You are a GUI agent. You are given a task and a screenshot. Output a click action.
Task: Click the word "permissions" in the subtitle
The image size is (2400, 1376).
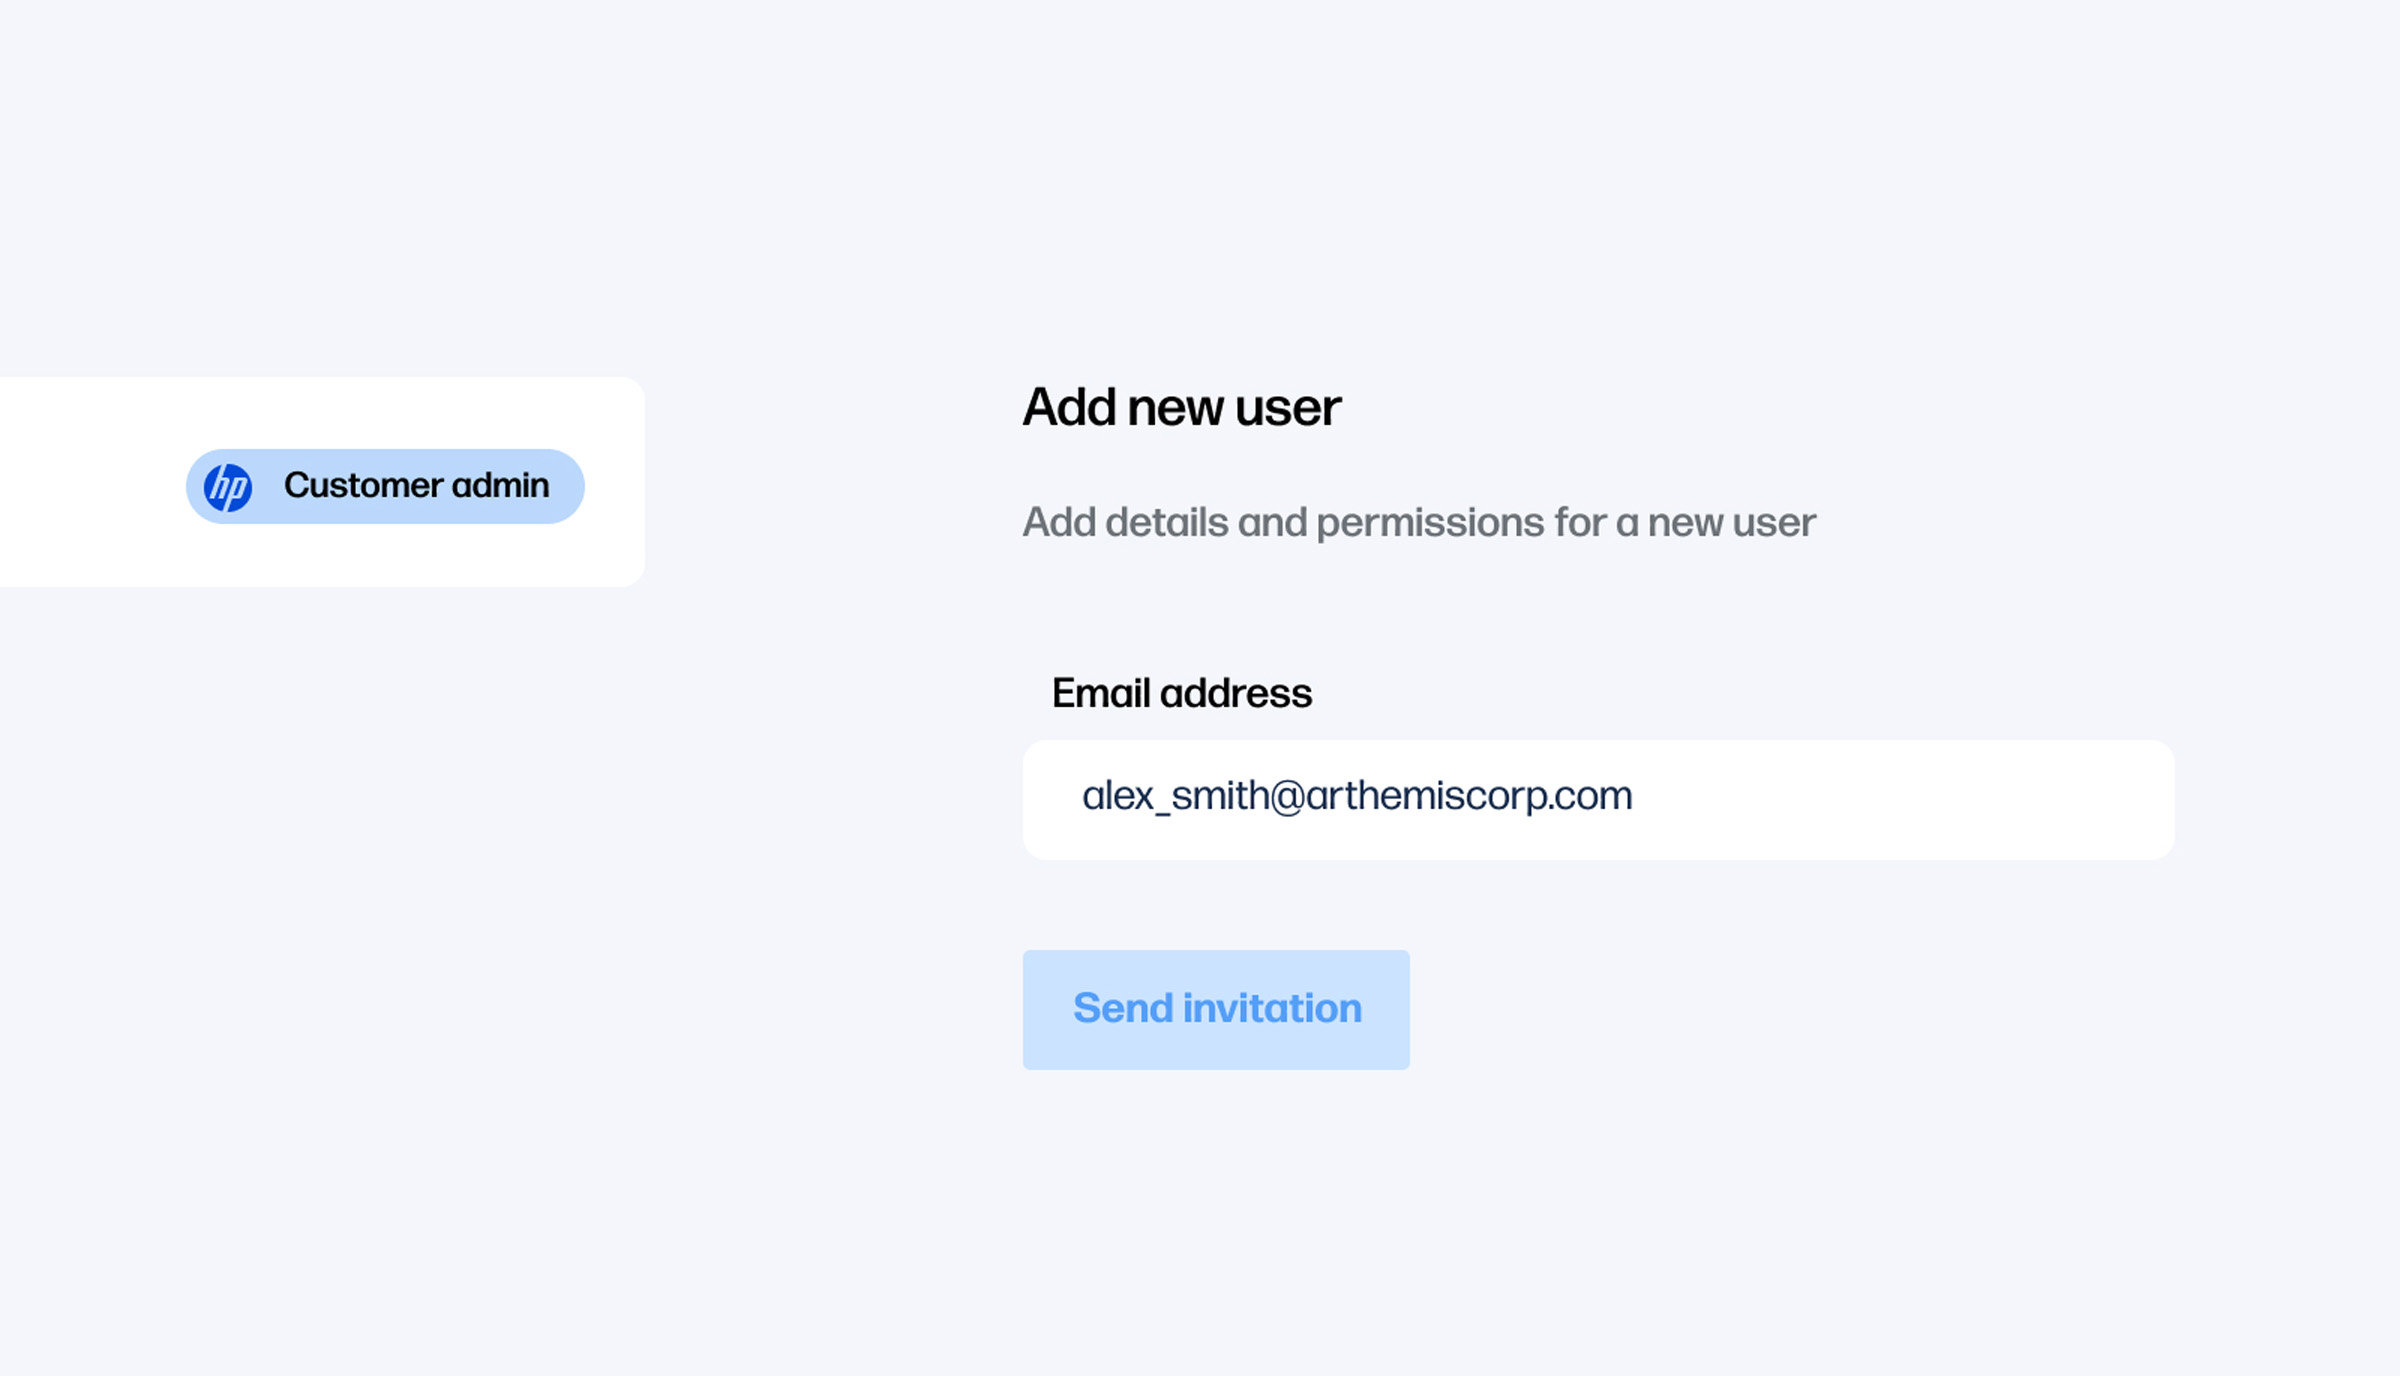1430,522
